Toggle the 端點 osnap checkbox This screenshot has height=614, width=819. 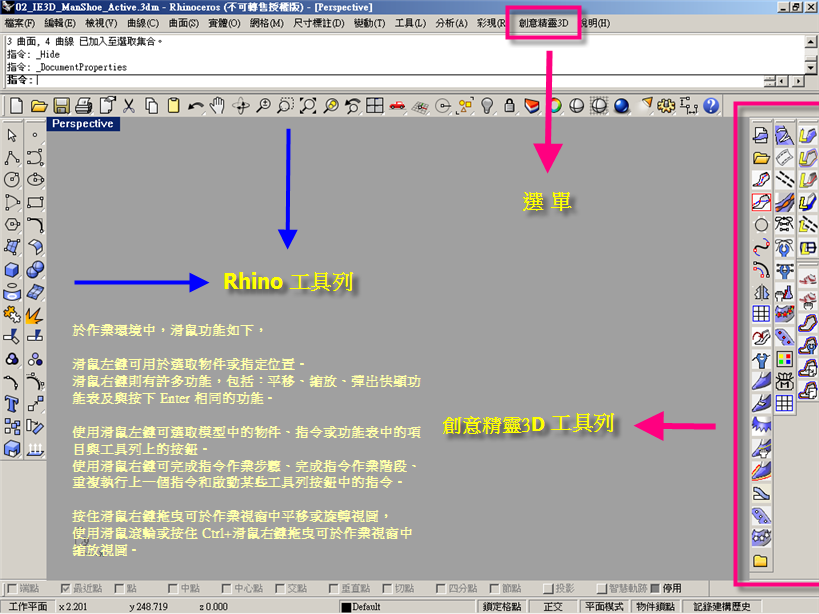[11, 589]
